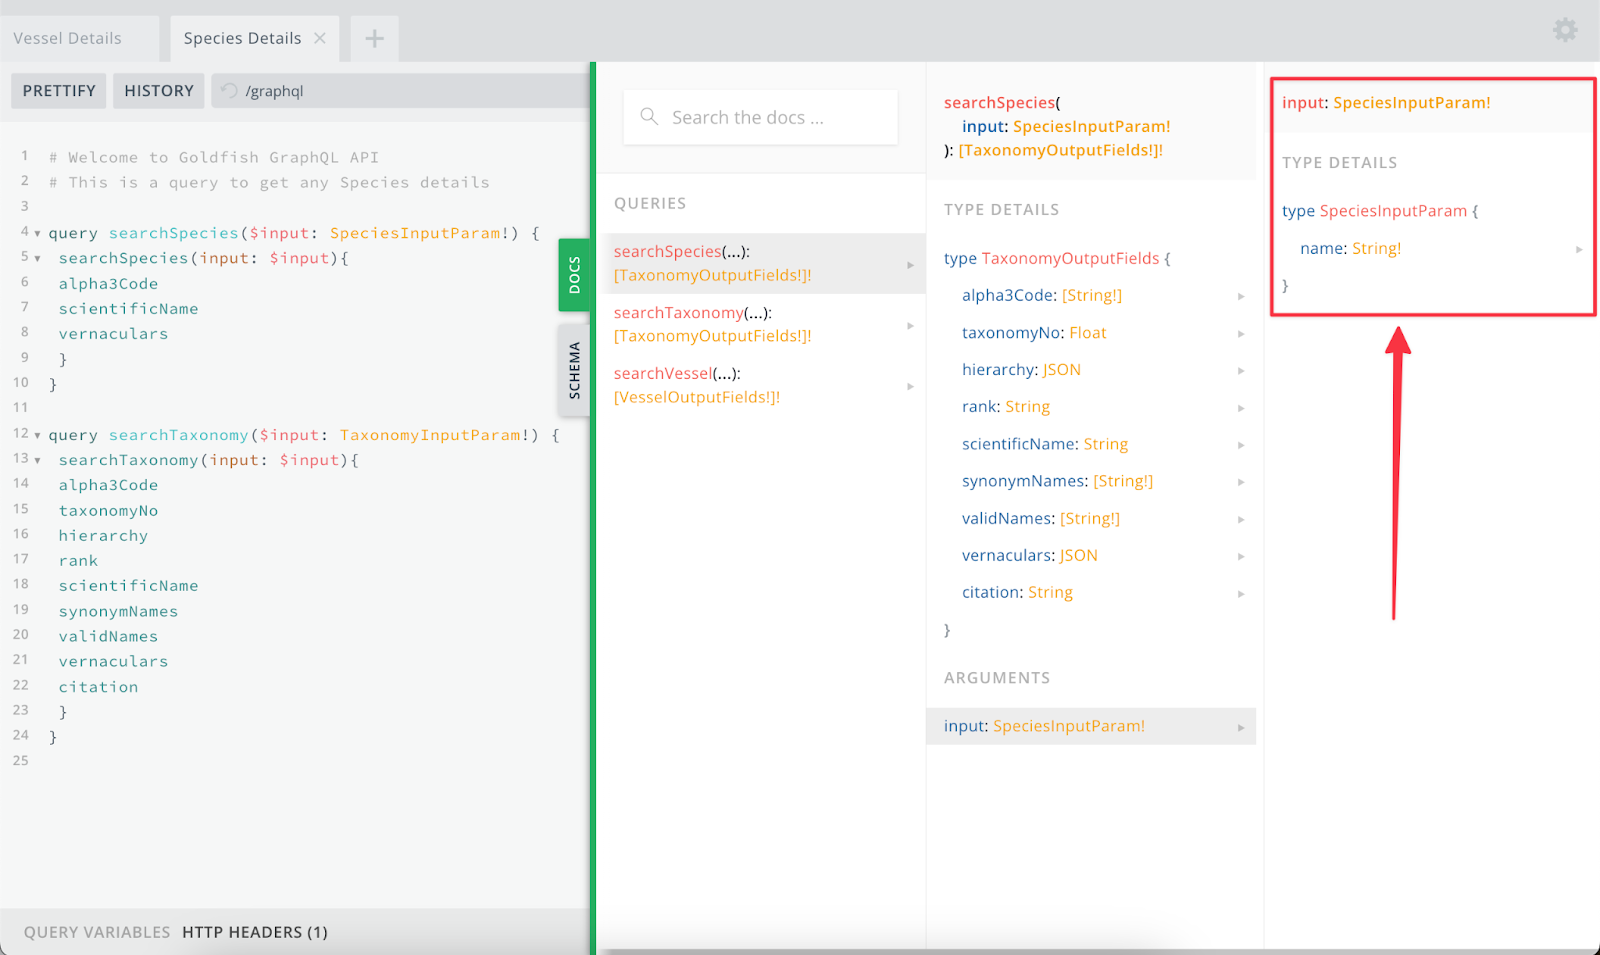Focus the /graphql endpoint URL field
1600x955 pixels.
click(400, 91)
